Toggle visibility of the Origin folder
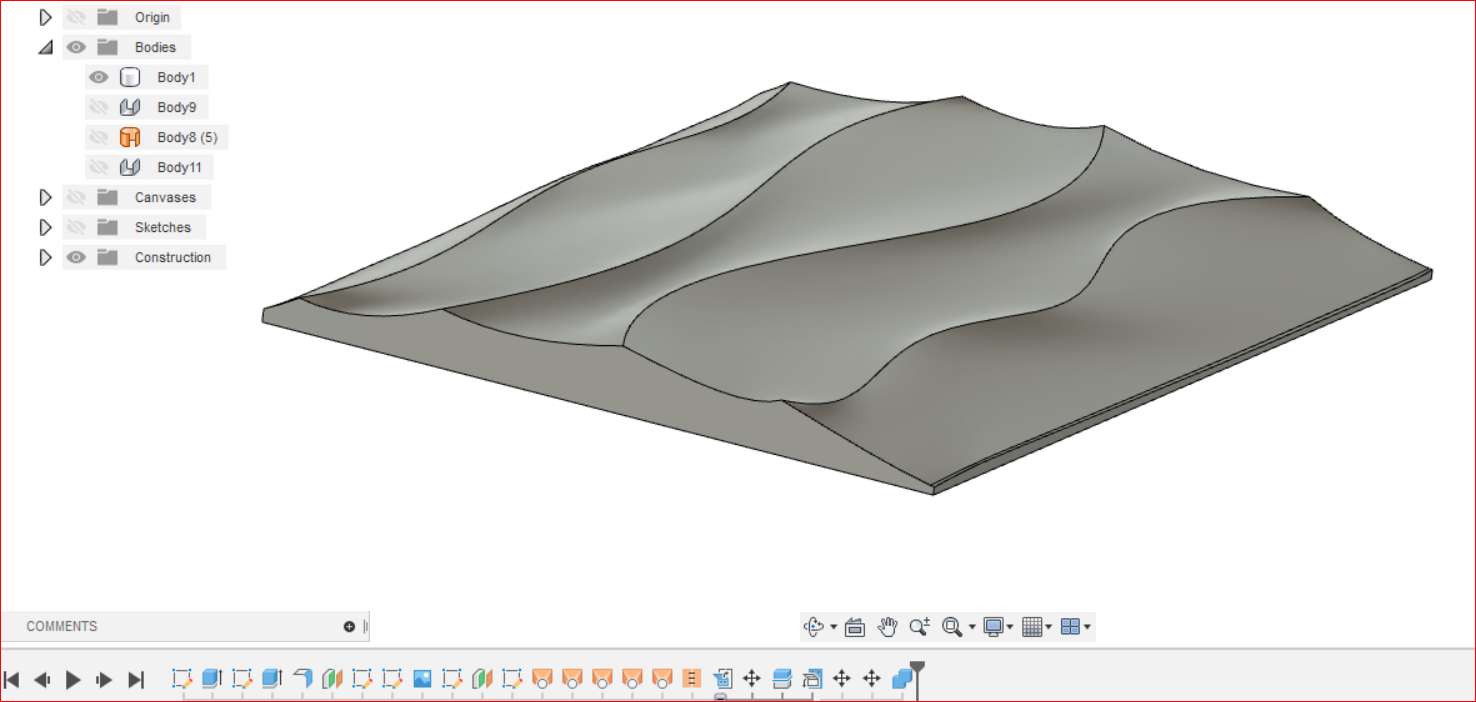 point(76,17)
